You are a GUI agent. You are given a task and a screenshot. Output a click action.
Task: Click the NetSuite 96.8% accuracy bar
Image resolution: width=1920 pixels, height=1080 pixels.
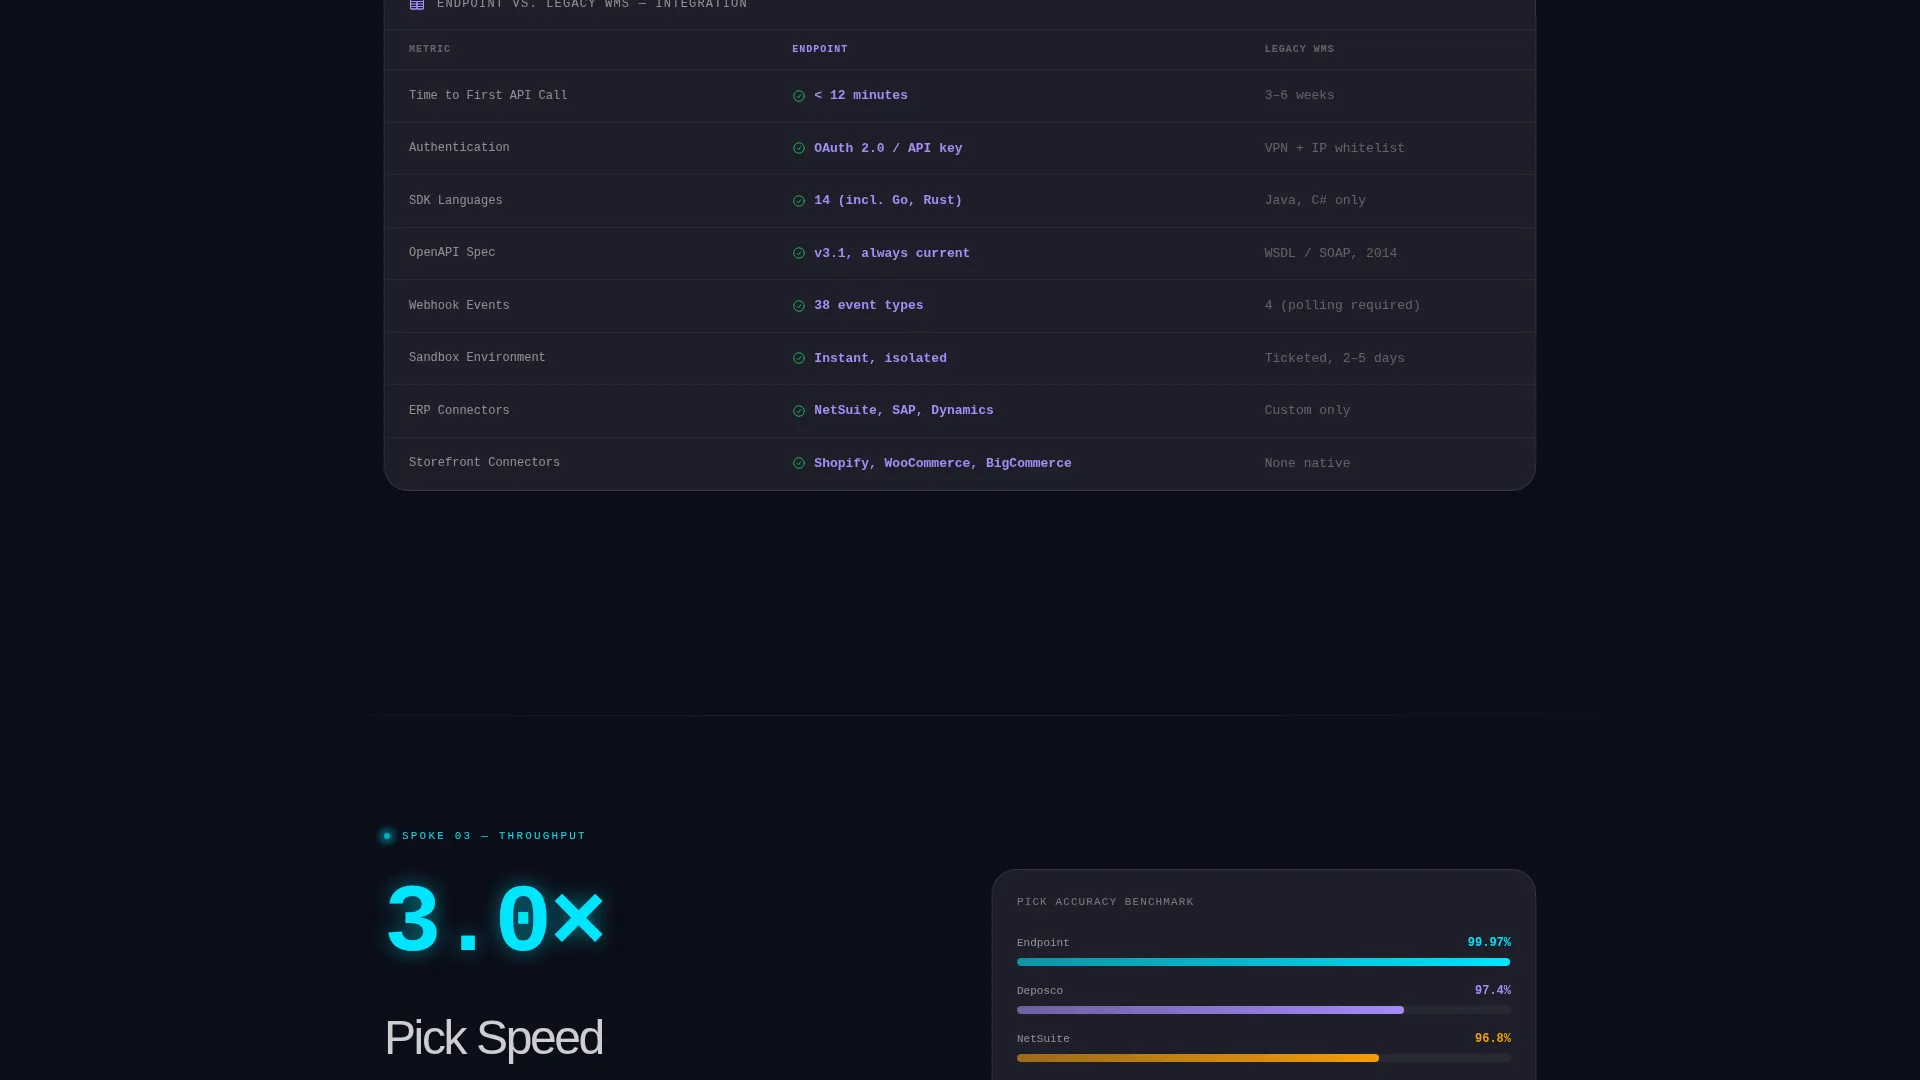pyautogui.click(x=1264, y=1058)
